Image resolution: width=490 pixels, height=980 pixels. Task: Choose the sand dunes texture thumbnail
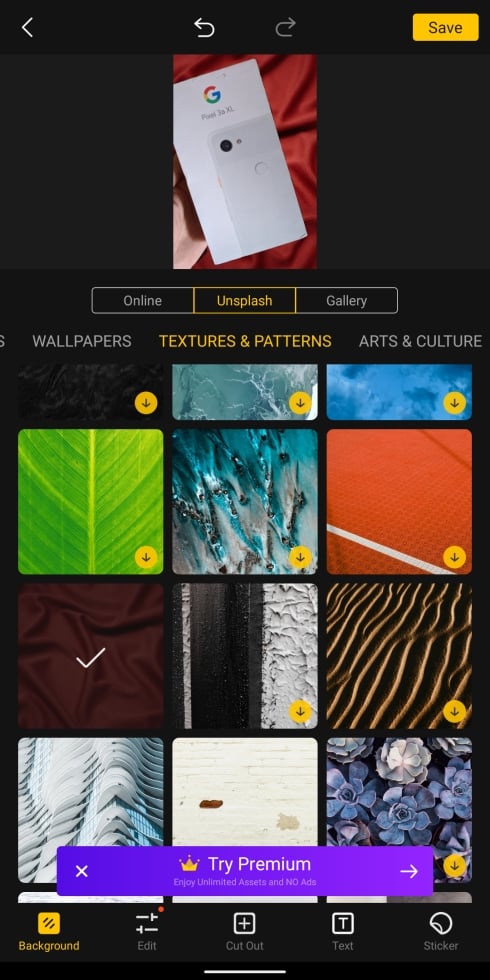click(x=399, y=656)
